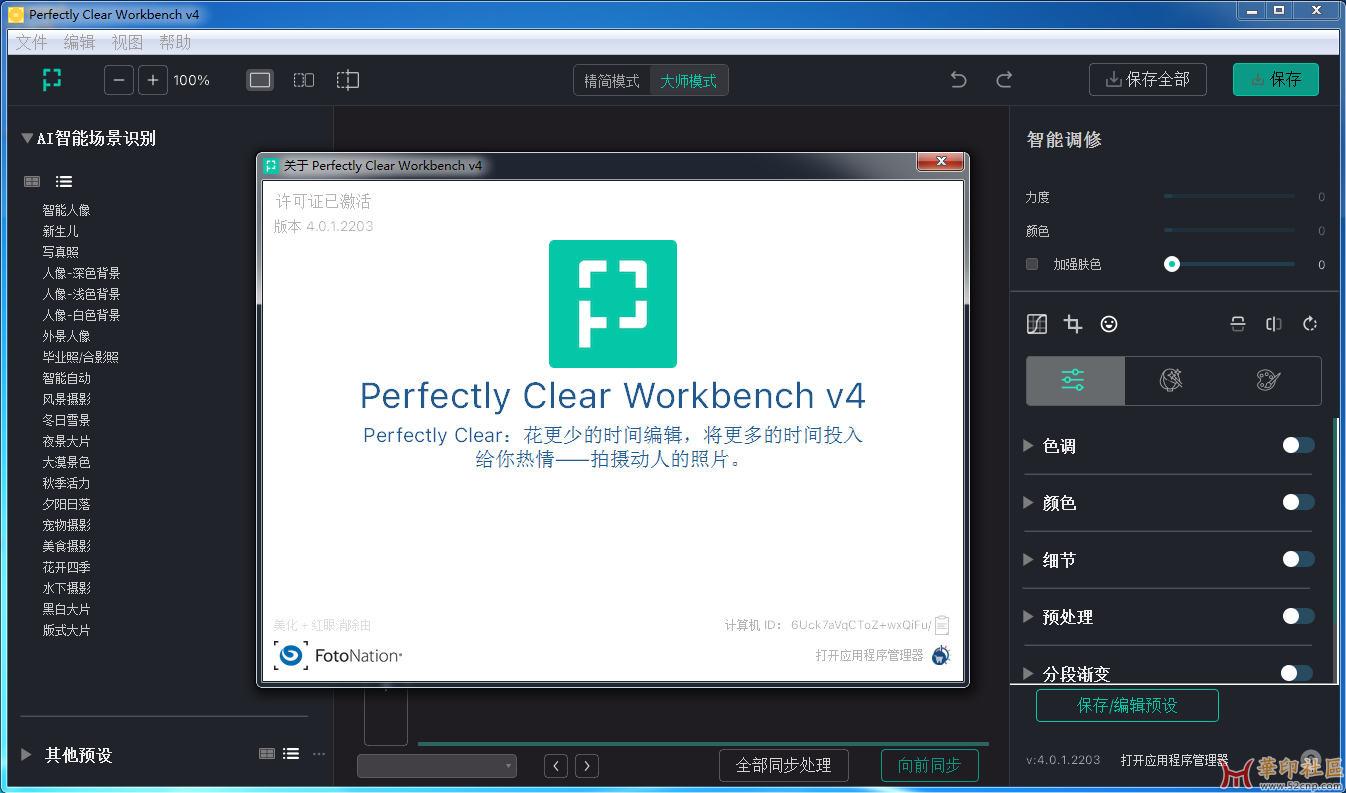1346x793 pixels.
Task: Click the app manager icon in About dialog
Action: coord(941,655)
